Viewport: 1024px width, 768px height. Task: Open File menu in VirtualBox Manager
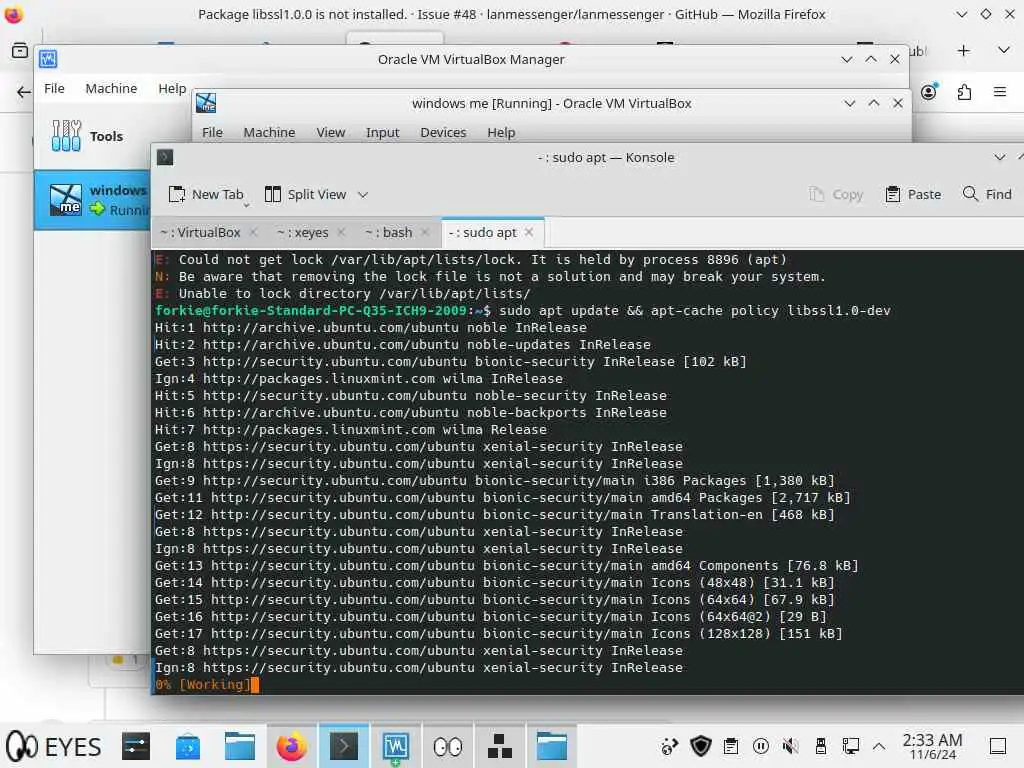[x=54, y=88]
